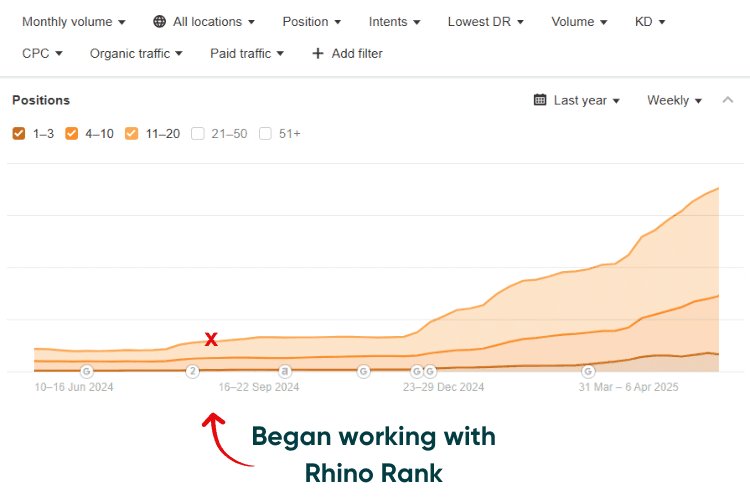Uncheck the 4–10 positions checkbox
The width and height of the screenshot is (750, 500).
coord(71,133)
